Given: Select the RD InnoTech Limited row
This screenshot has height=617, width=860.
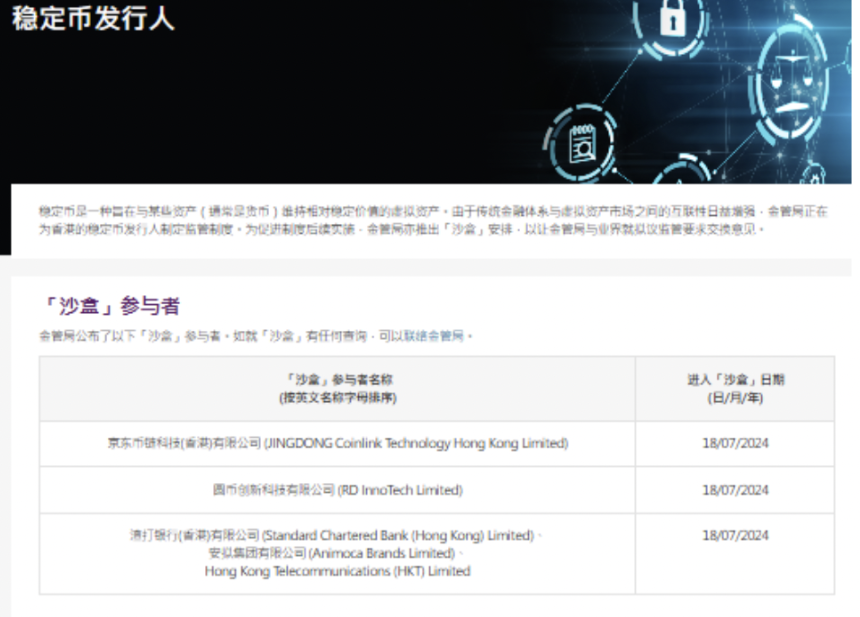Looking at the screenshot, I should tap(337, 490).
